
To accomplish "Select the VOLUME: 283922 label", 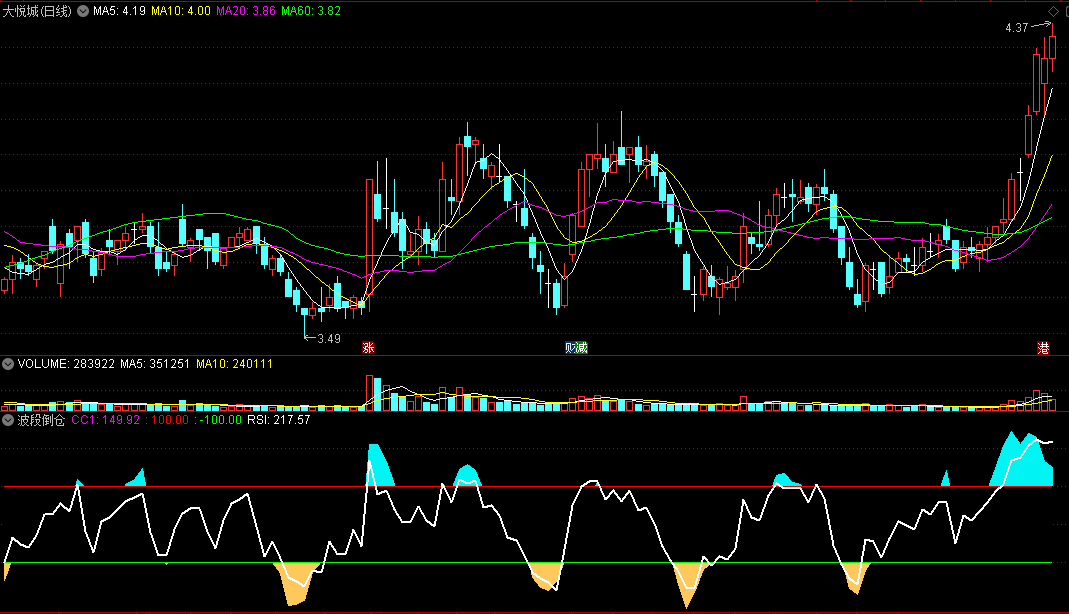I will pos(66,364).
